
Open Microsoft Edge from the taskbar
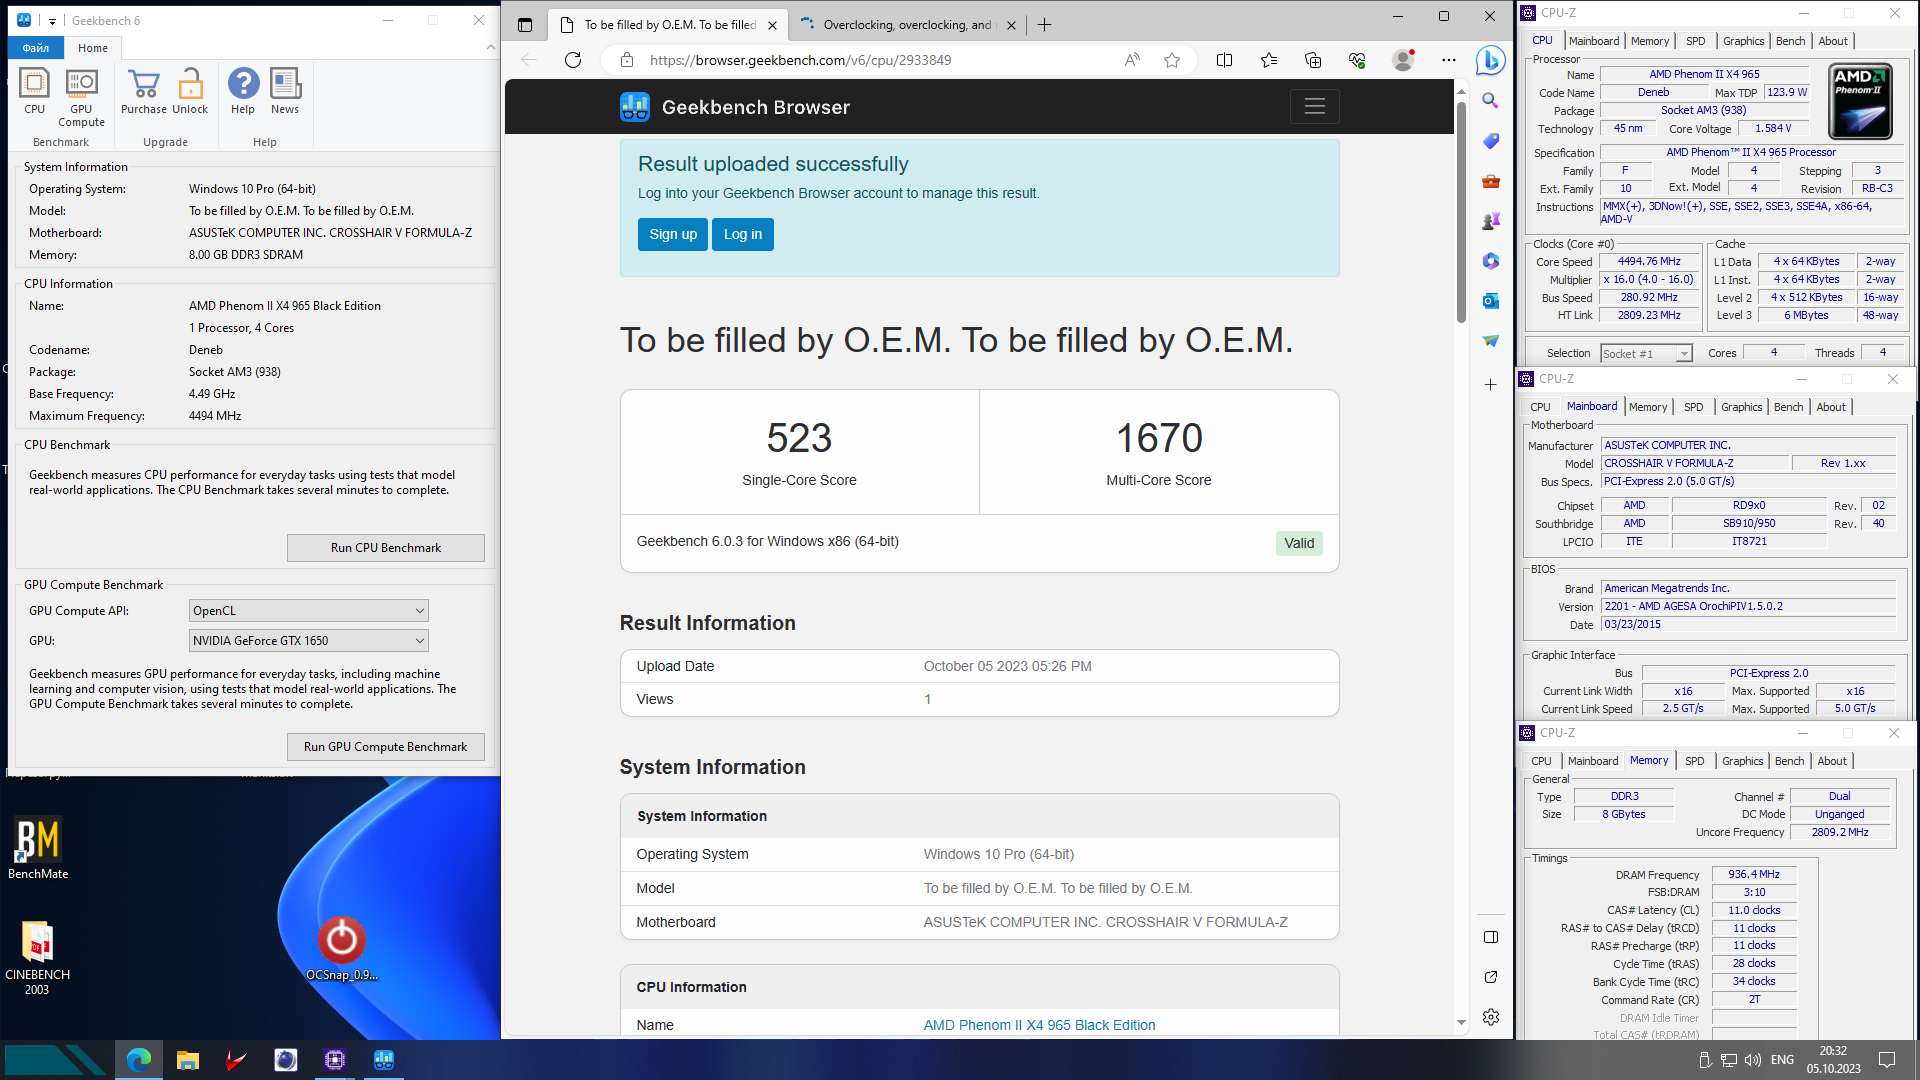click(x=139, y=1060)
